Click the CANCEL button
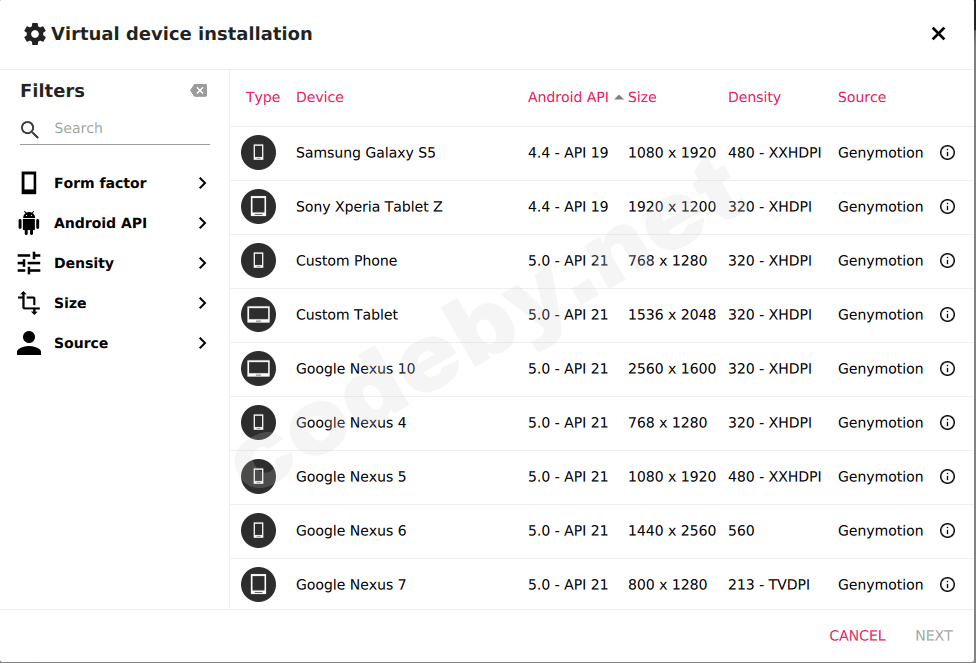Viewport: 976px width, 663px height. coord(857,636)
